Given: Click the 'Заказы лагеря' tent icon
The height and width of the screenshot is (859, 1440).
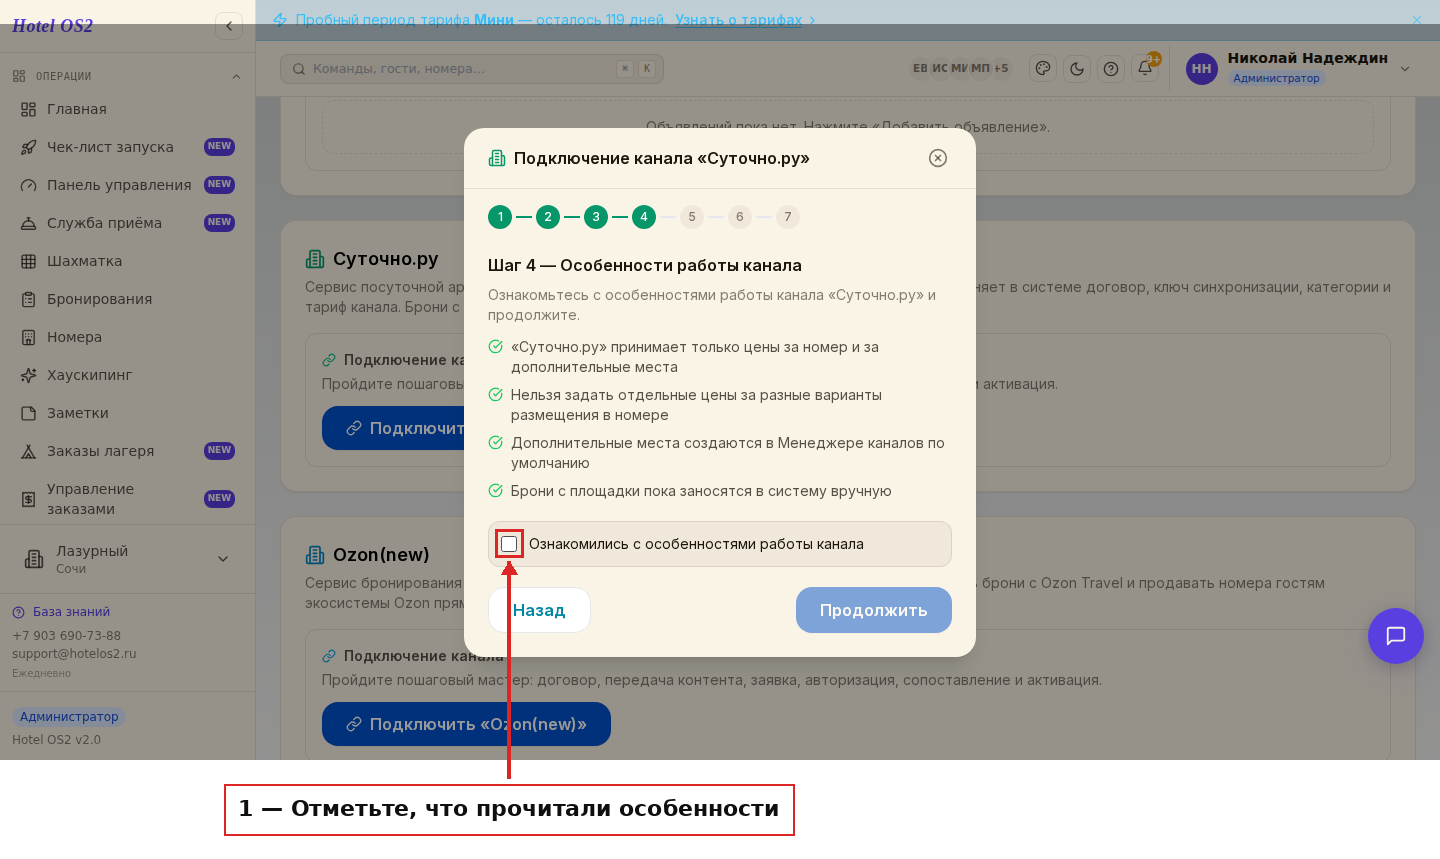Looking at the screenshot, I should click(29, 451).
